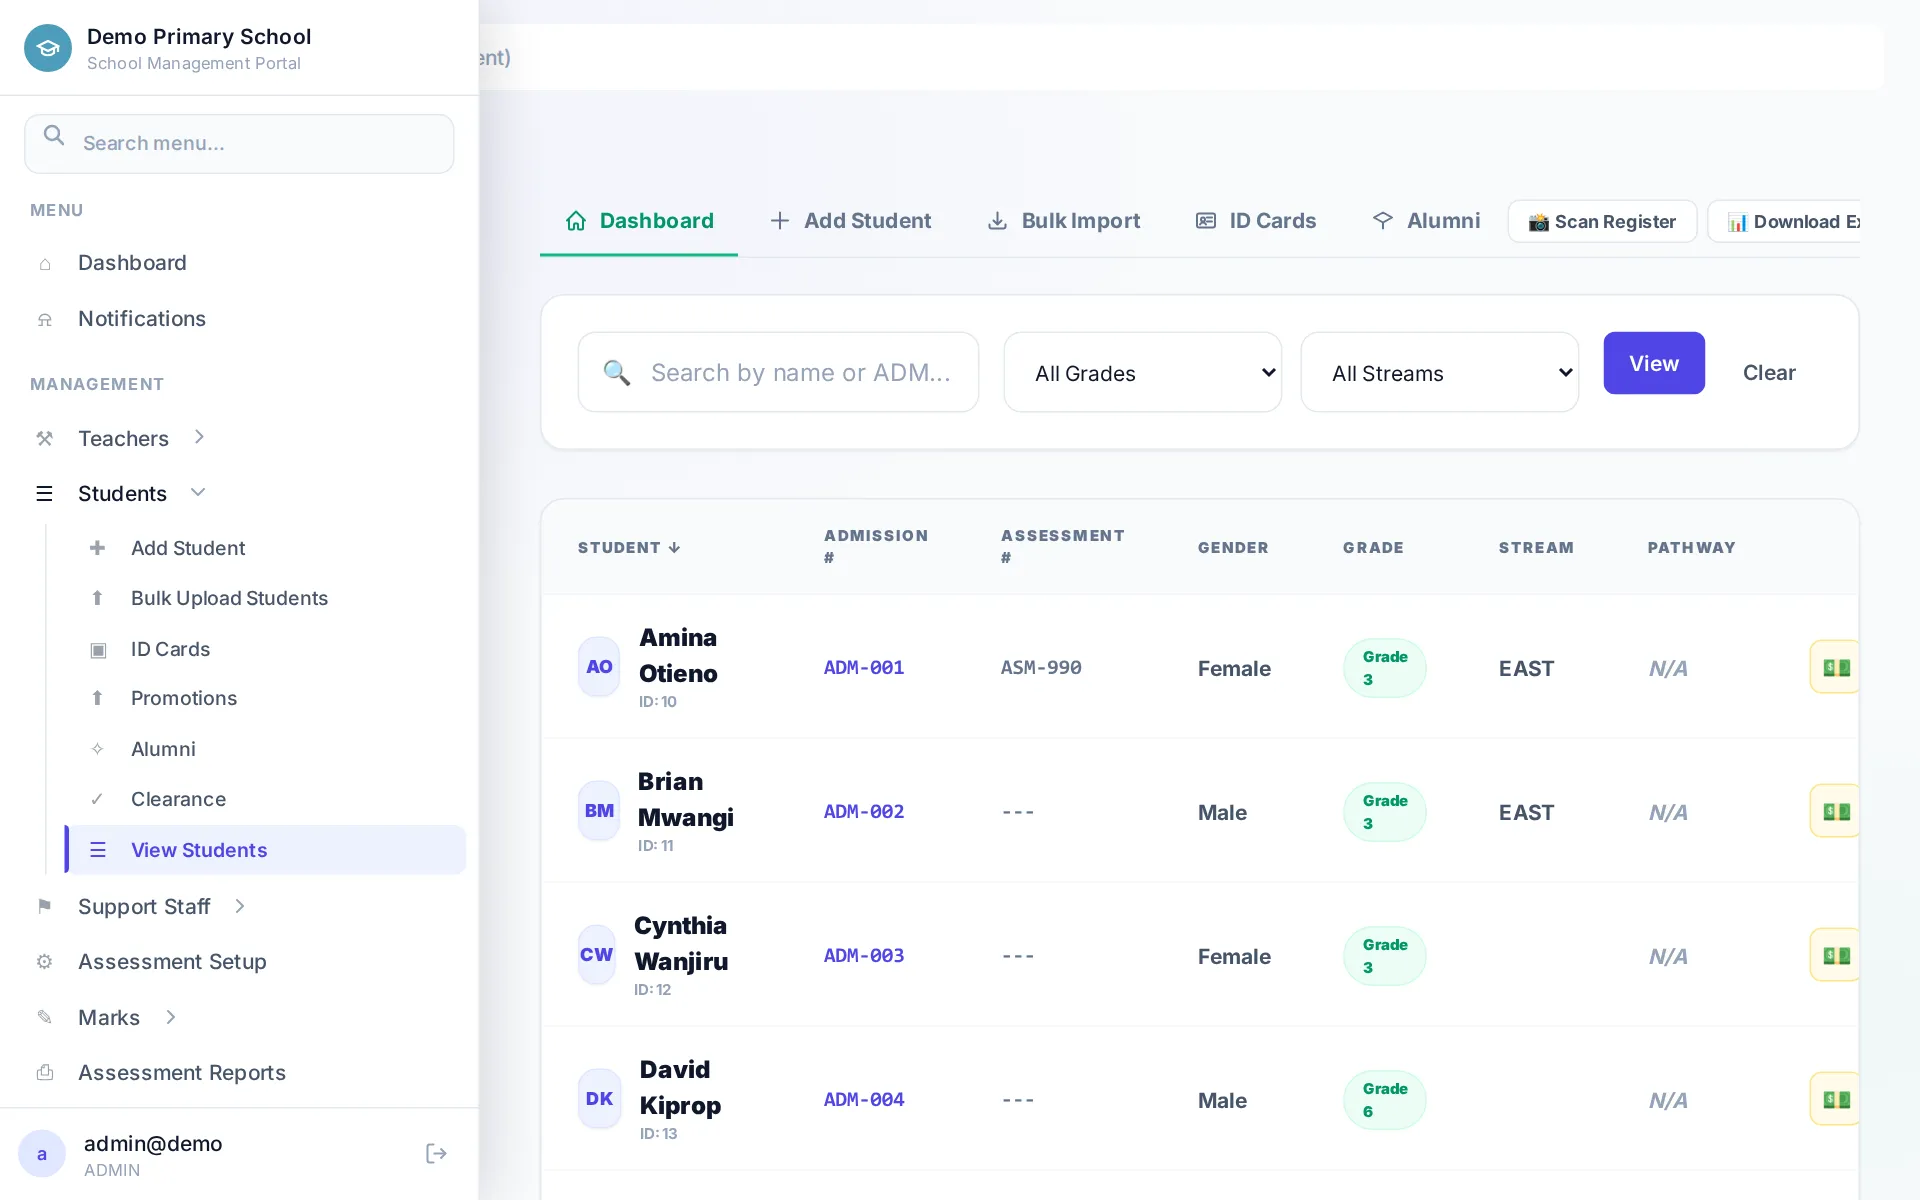Click the BM avatar badge

pyautogui.click(x=599, y=811)
